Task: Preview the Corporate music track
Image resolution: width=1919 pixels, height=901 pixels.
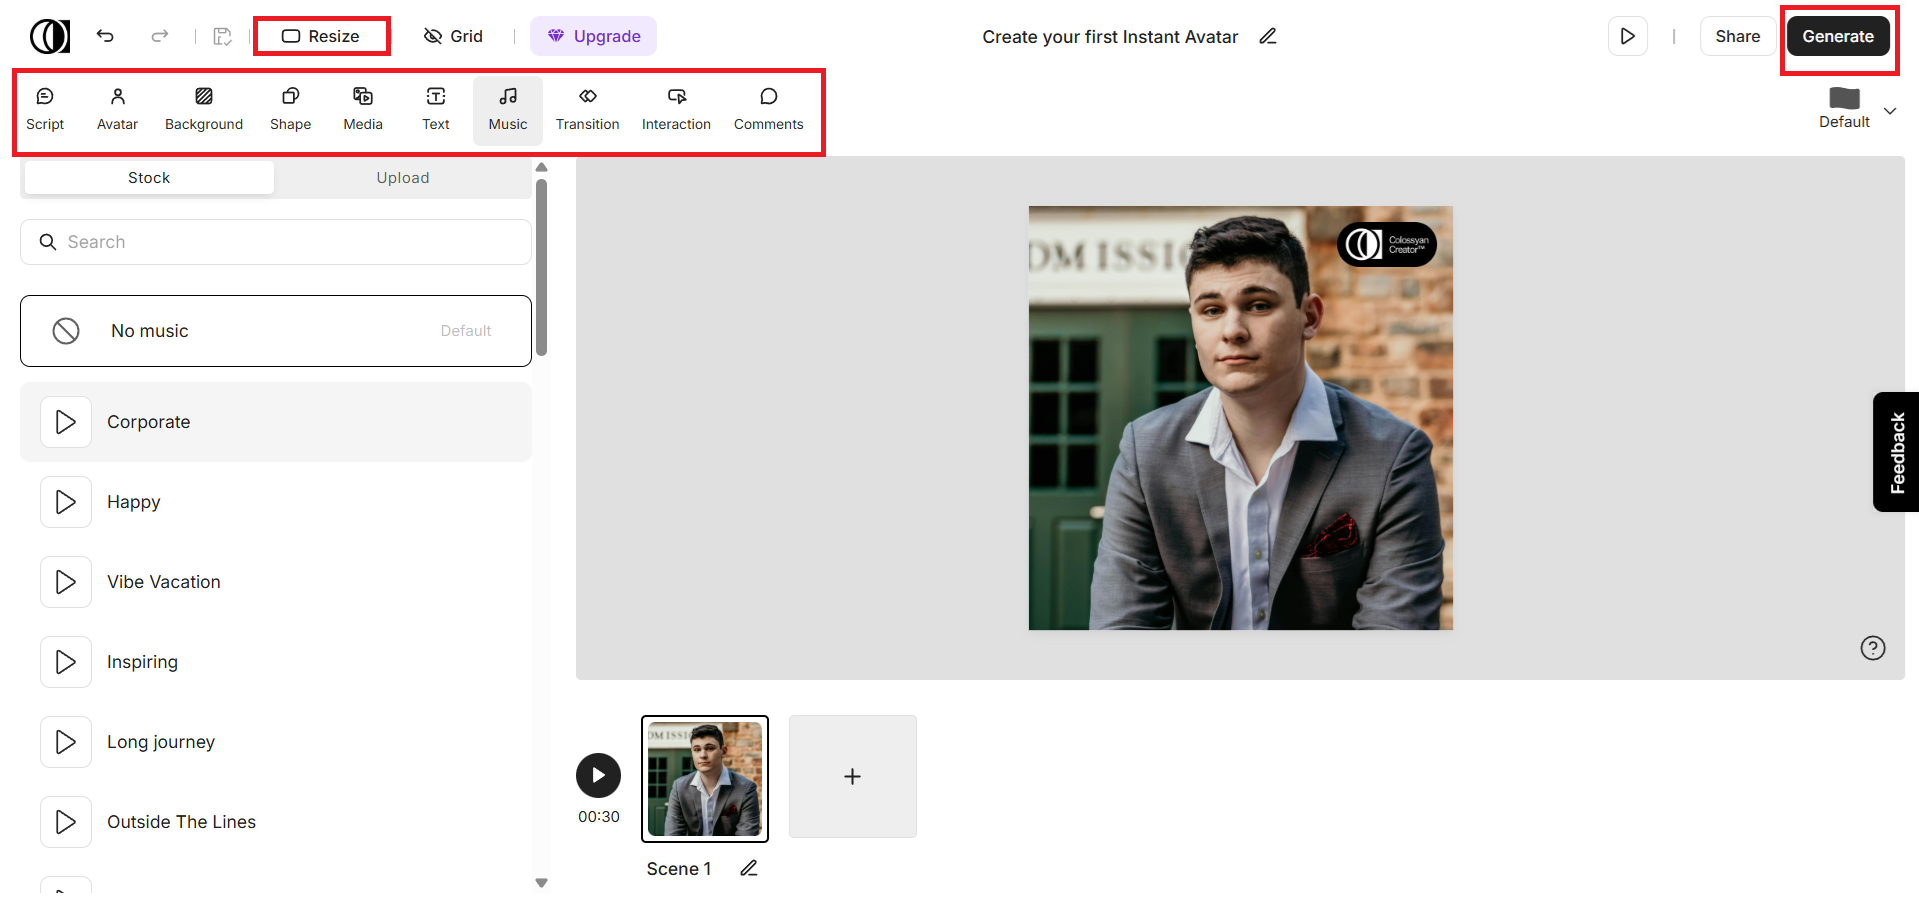Action: (x=65, y=421)
